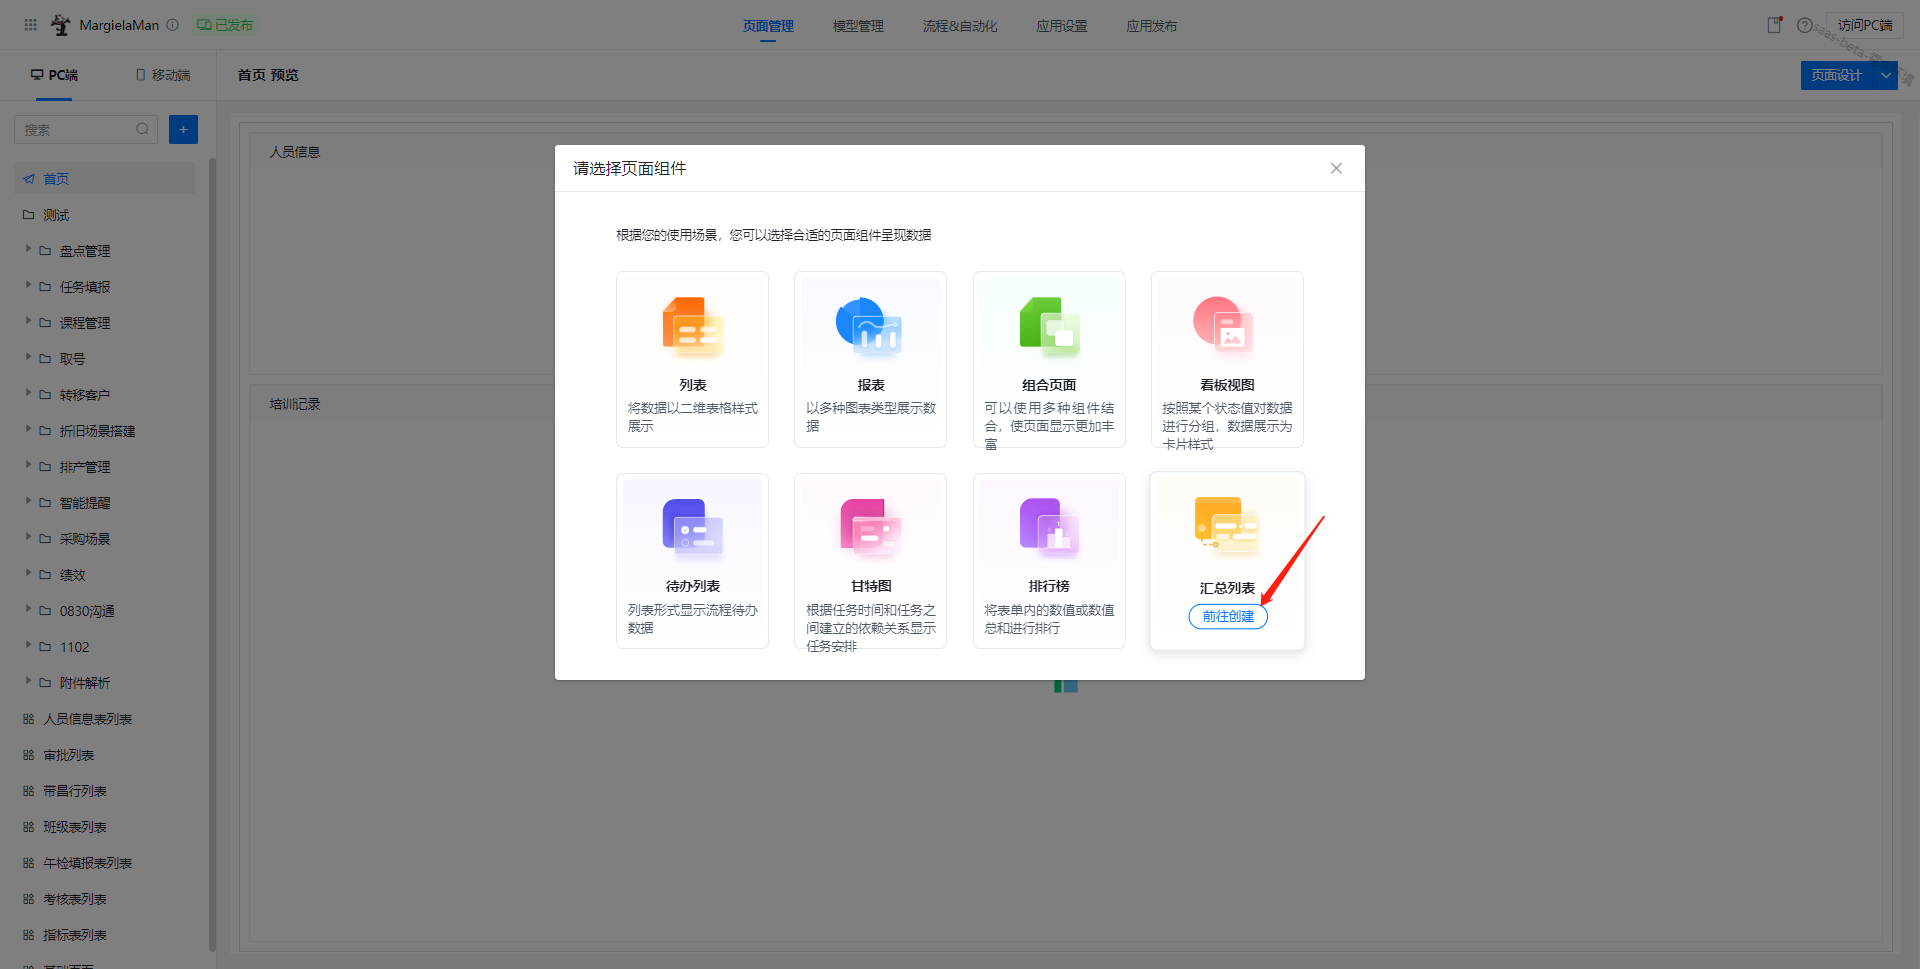Click the 首页 预览 breadcrumb title
Image resolution: width=1920 pixels, height=969 pixels.
coord(268,75)
